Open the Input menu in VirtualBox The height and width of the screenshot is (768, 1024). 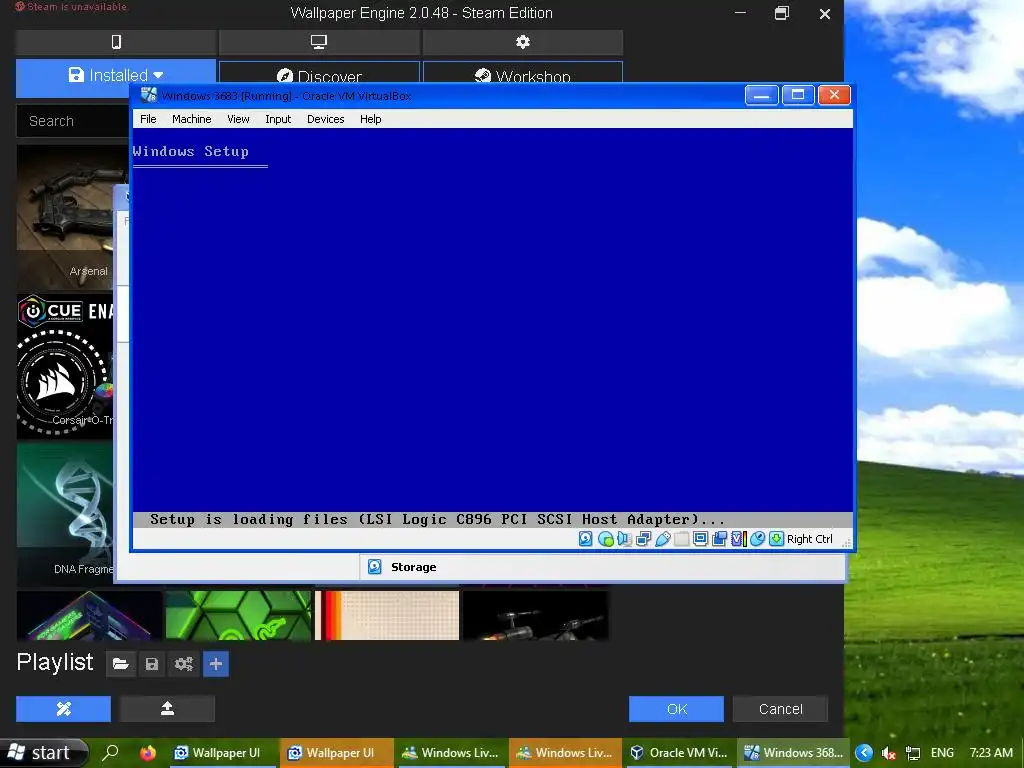[x=278, y=119]
